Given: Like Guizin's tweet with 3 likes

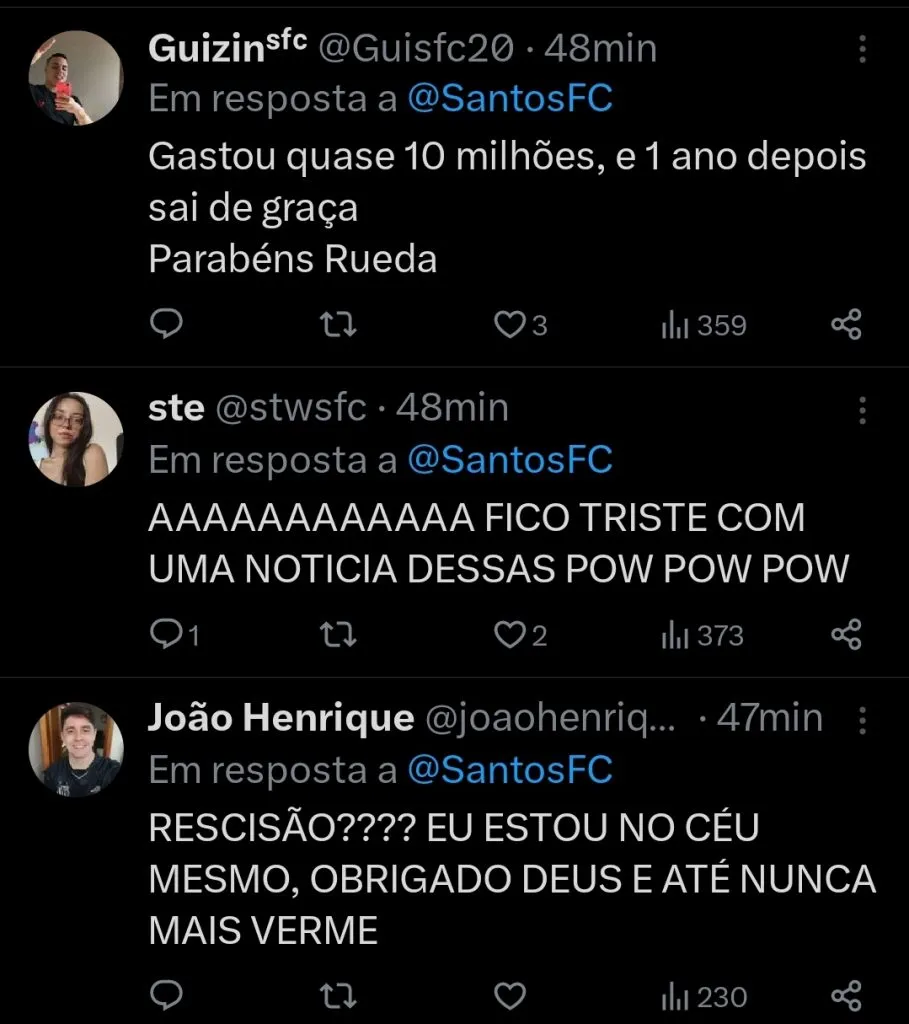Looking at the screenshot, I should pyautogui.click(x=511, y=324).
